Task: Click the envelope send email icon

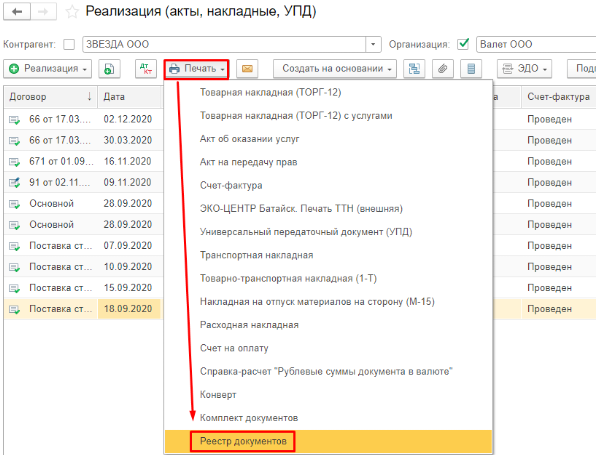Action: click(245, 69)
